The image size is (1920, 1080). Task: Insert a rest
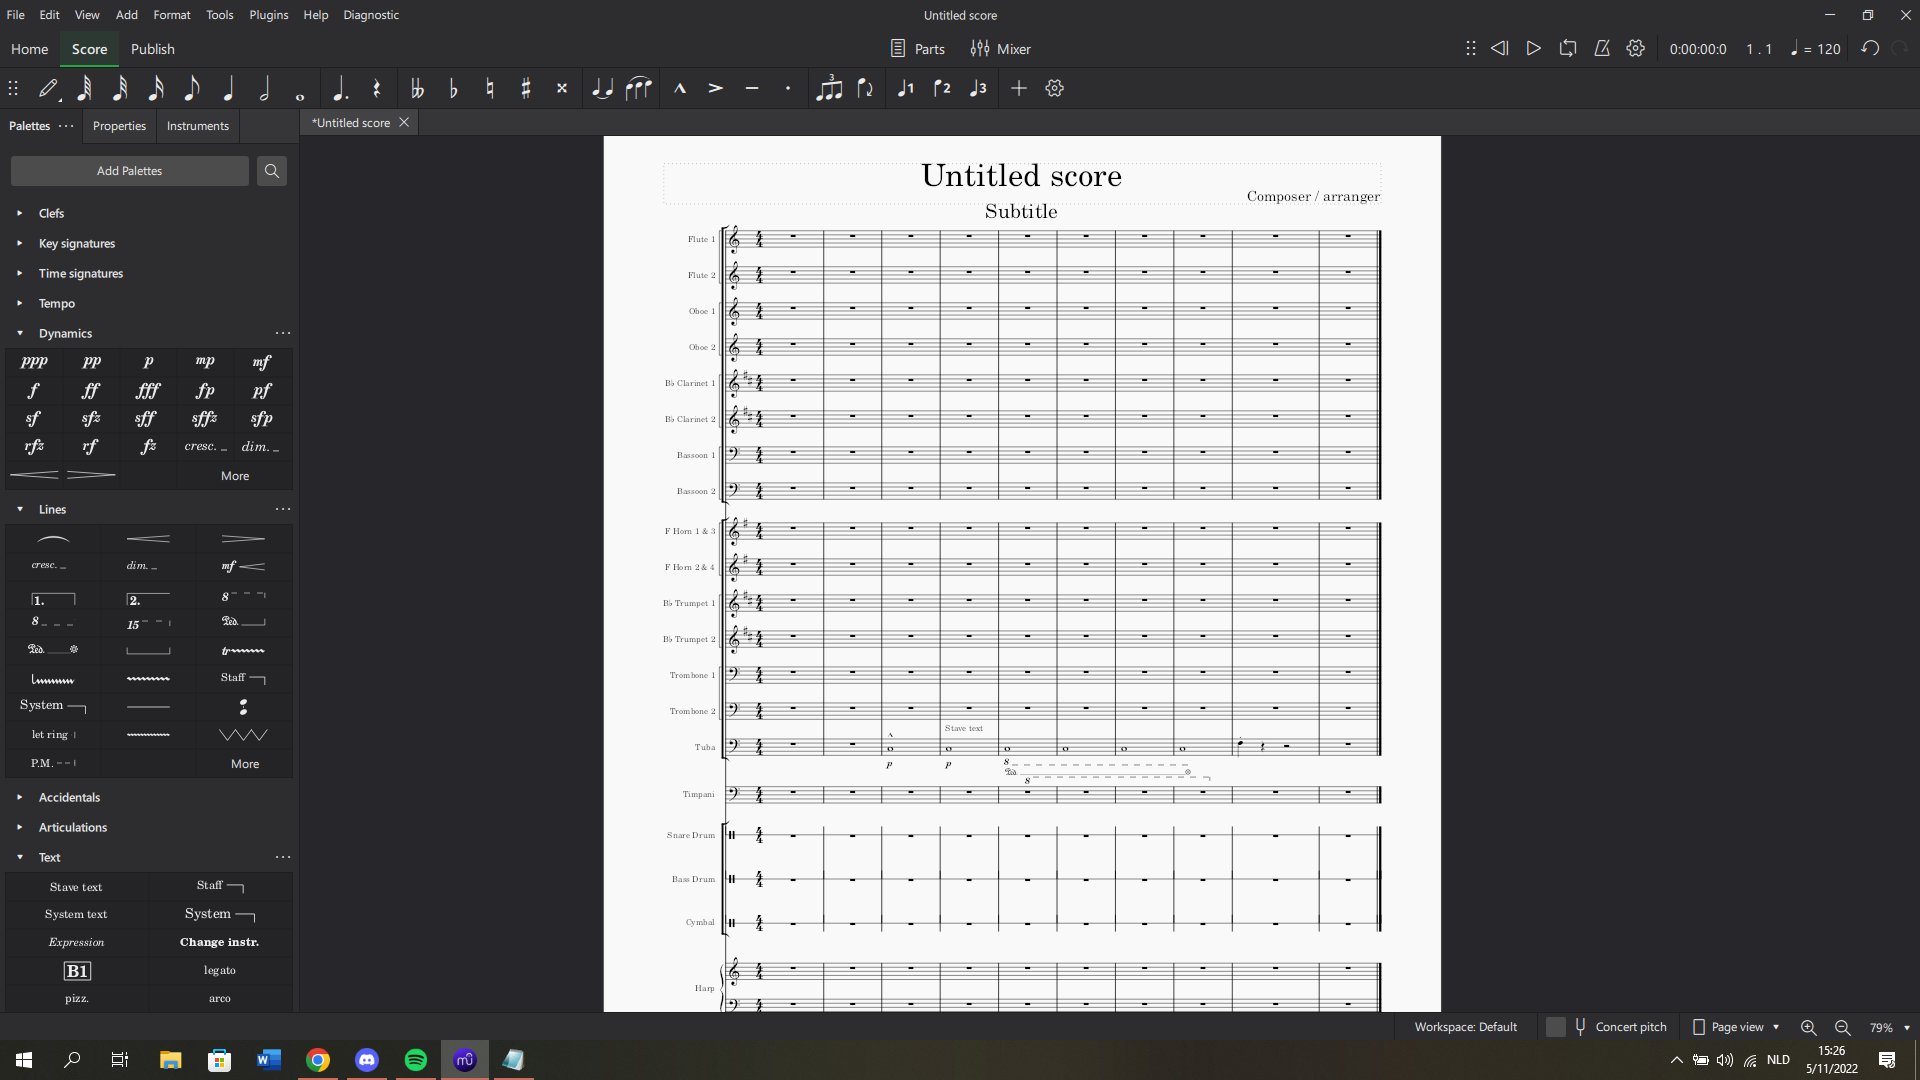point(377,88)
